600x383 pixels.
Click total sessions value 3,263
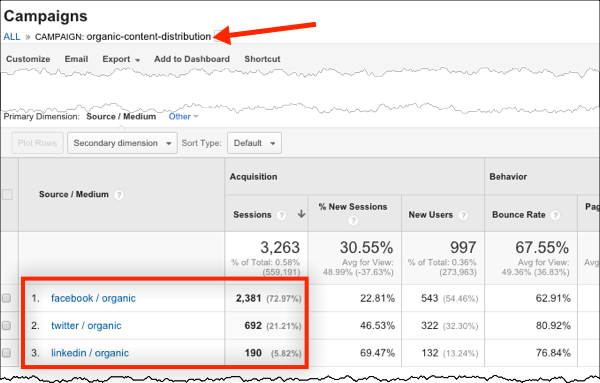[280, 248]
